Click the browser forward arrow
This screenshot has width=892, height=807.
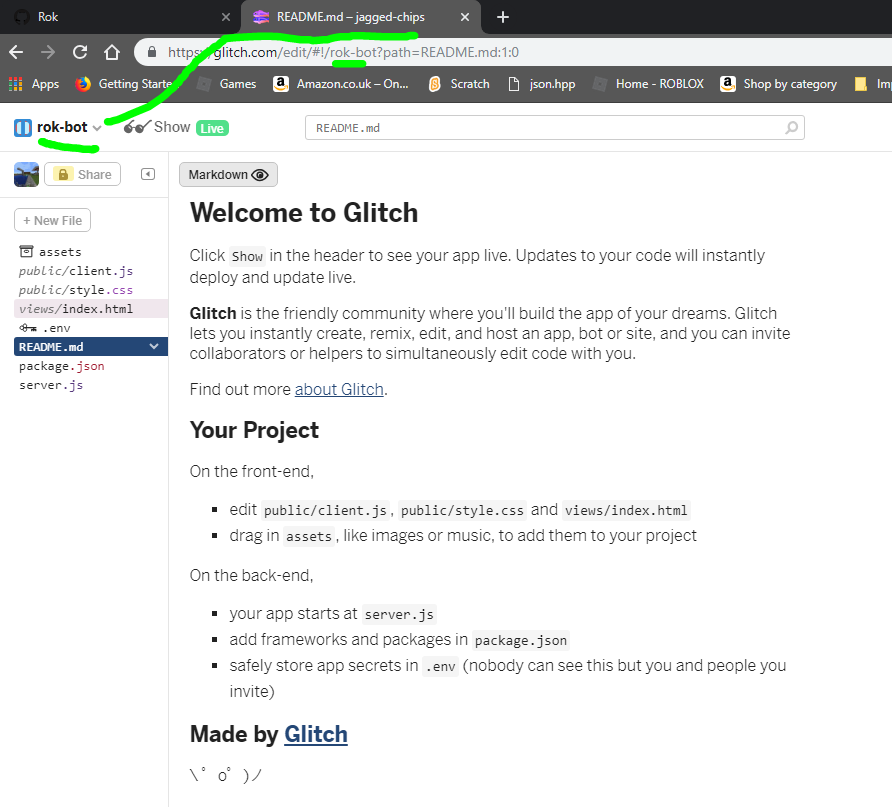[x=48, y=52]
